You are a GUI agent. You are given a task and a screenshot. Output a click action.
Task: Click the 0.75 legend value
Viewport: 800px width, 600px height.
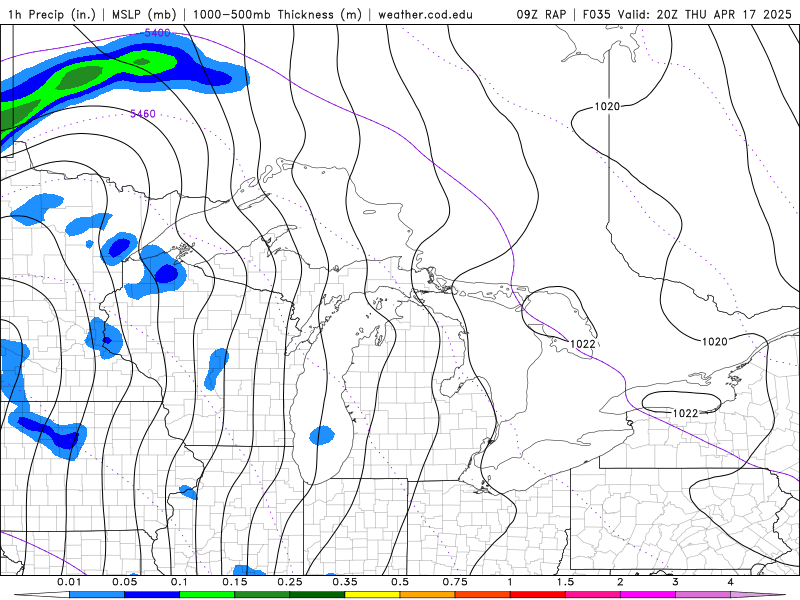coord(455,582)
